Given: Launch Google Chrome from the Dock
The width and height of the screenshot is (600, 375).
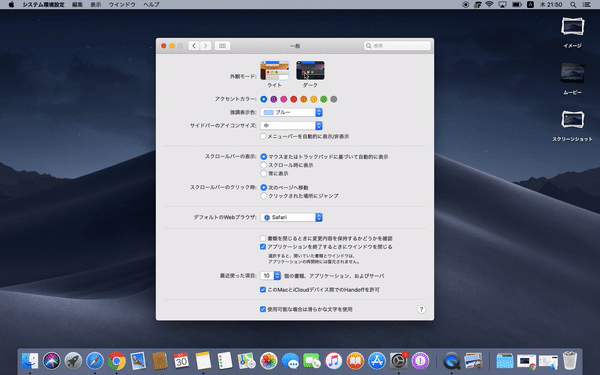Looking at the screenshot, I should click(x=117, y=361).
